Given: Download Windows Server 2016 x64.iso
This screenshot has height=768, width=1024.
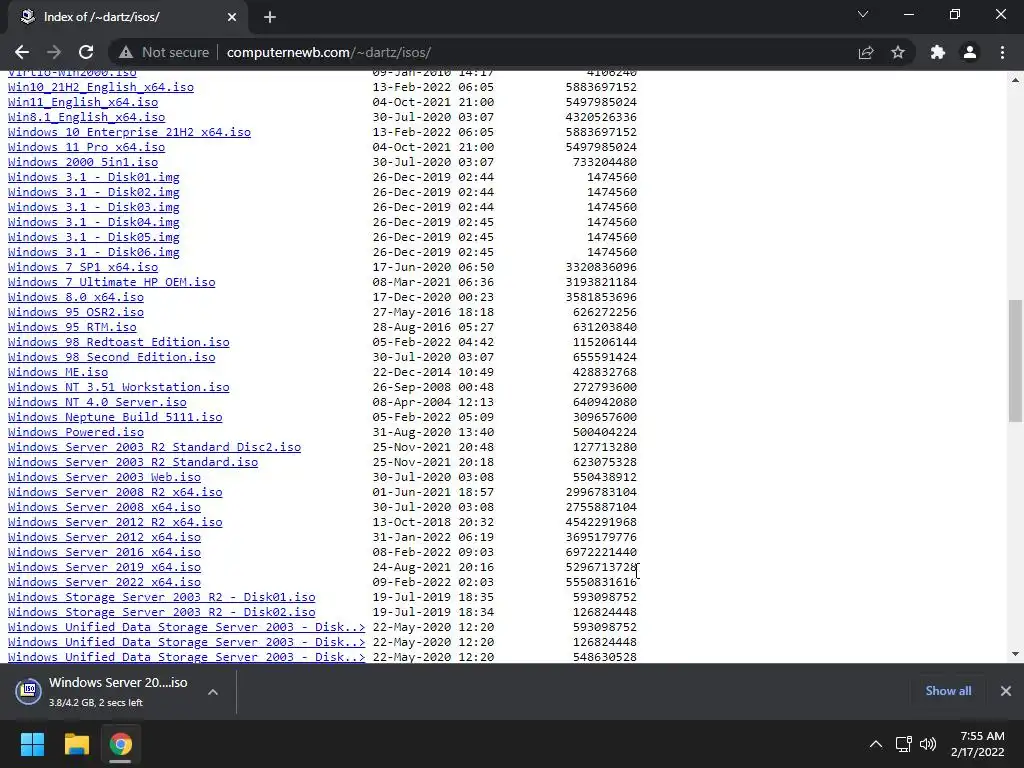Looking at the screenshot, I should click(x=104, y=552).
